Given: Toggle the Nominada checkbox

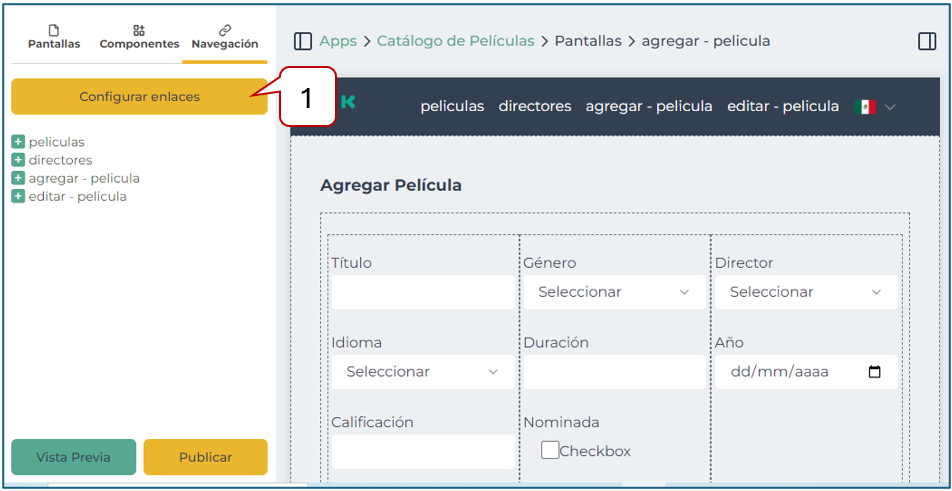Looking at the screenshot, I should pos(550,450).
